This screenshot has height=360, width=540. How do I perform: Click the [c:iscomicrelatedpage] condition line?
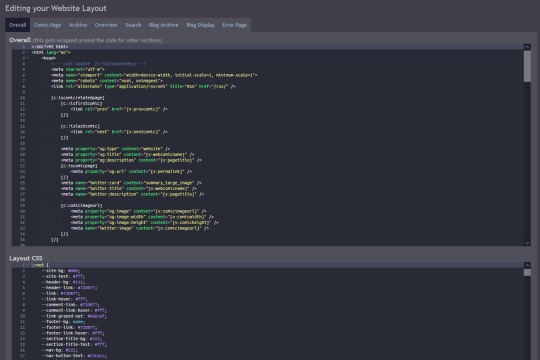pos(78,98)
